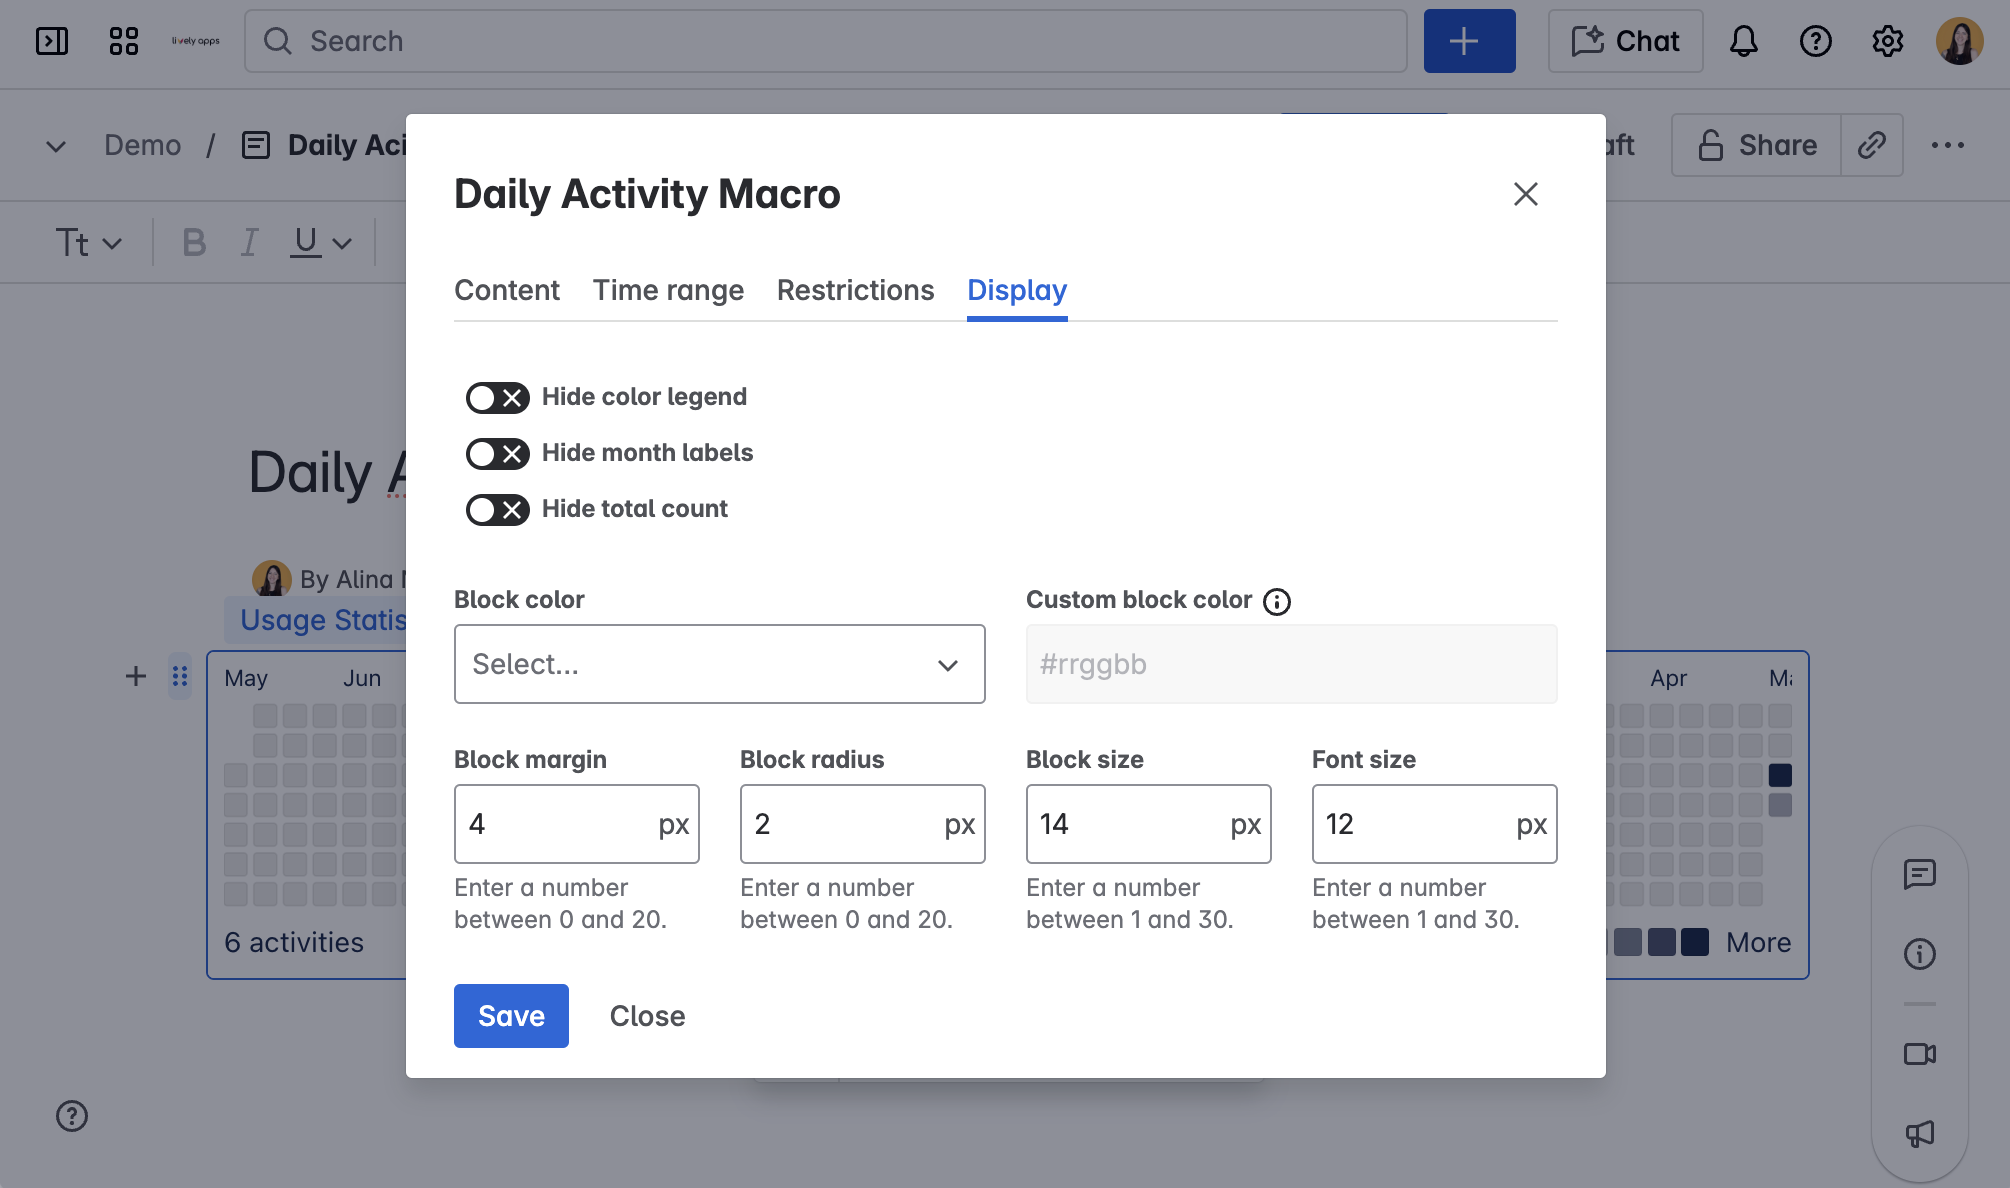Click the Share button
Viewport: 2010px width, 1188px height.
click(1755, 144)
